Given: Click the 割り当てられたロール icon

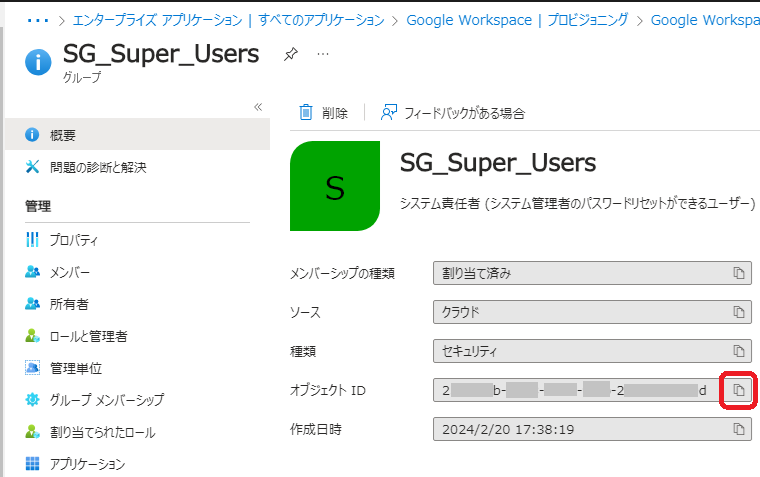Looking at the screenshot, I should tap(32, 432).
